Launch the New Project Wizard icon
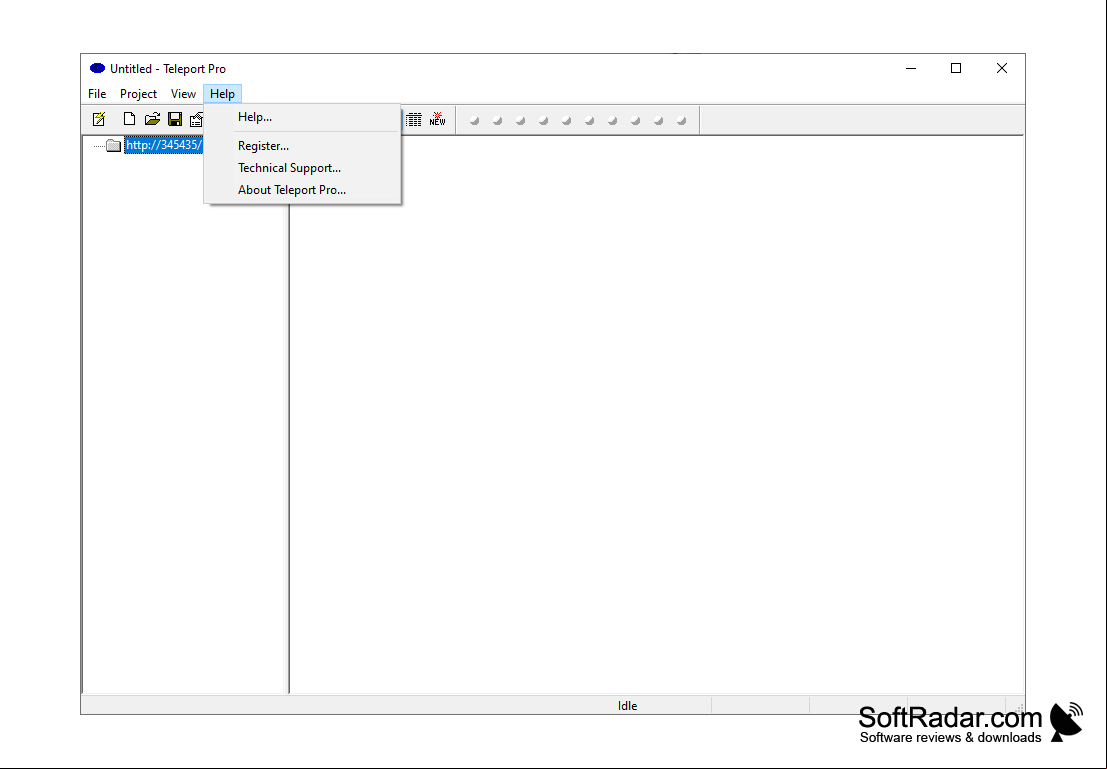 (99, 119)
